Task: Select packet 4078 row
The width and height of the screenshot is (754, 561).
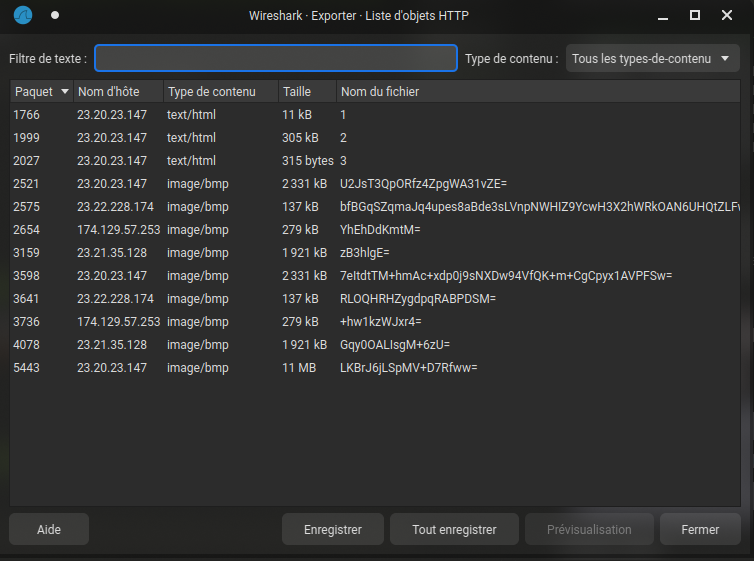Action: [x=375, y=345]
